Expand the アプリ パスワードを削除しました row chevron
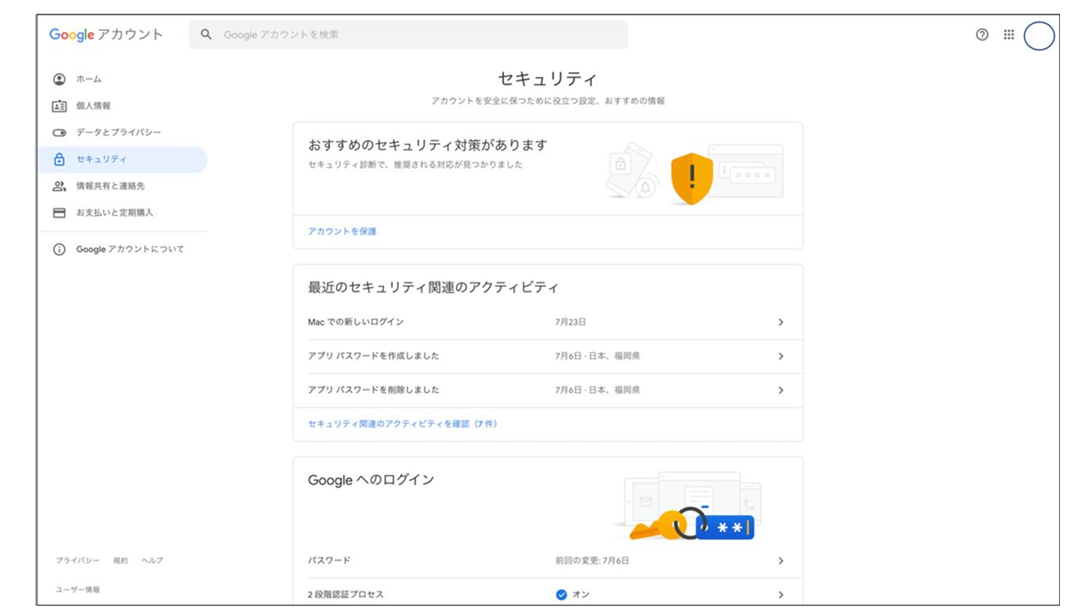1069x613 pixels. [x=781, y=390]
